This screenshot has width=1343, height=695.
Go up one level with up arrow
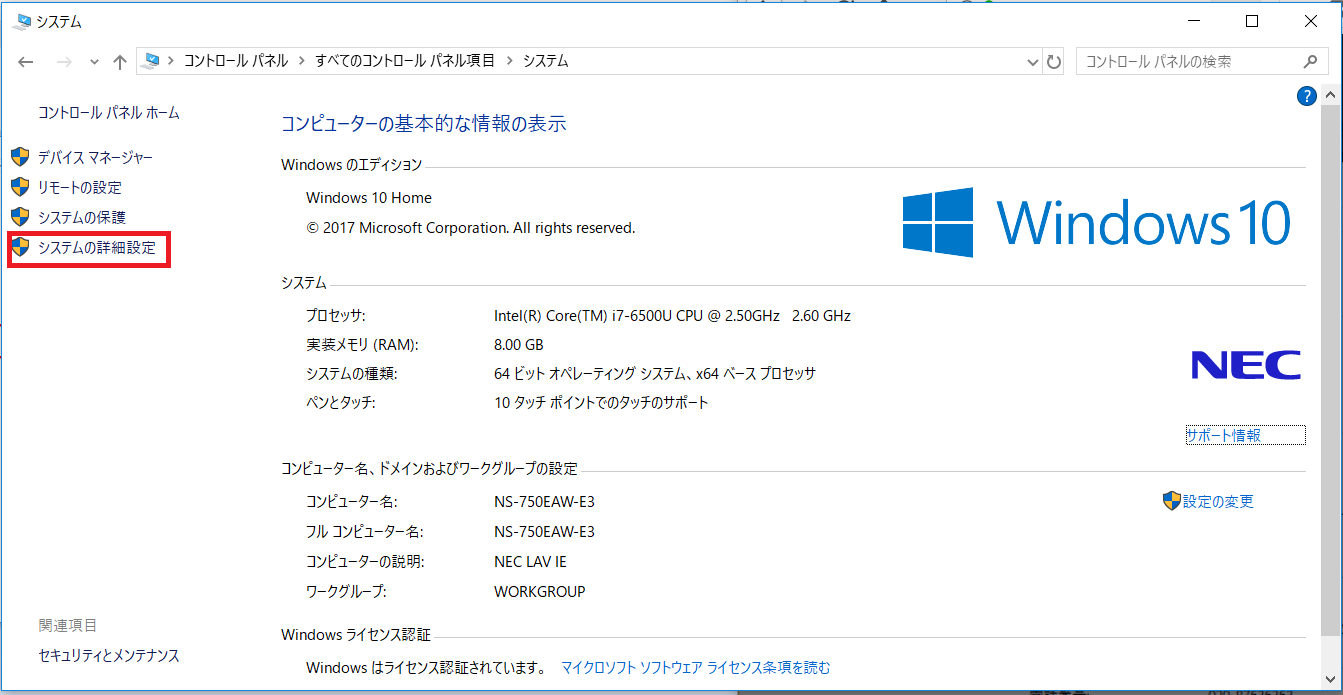pos(120,61)
